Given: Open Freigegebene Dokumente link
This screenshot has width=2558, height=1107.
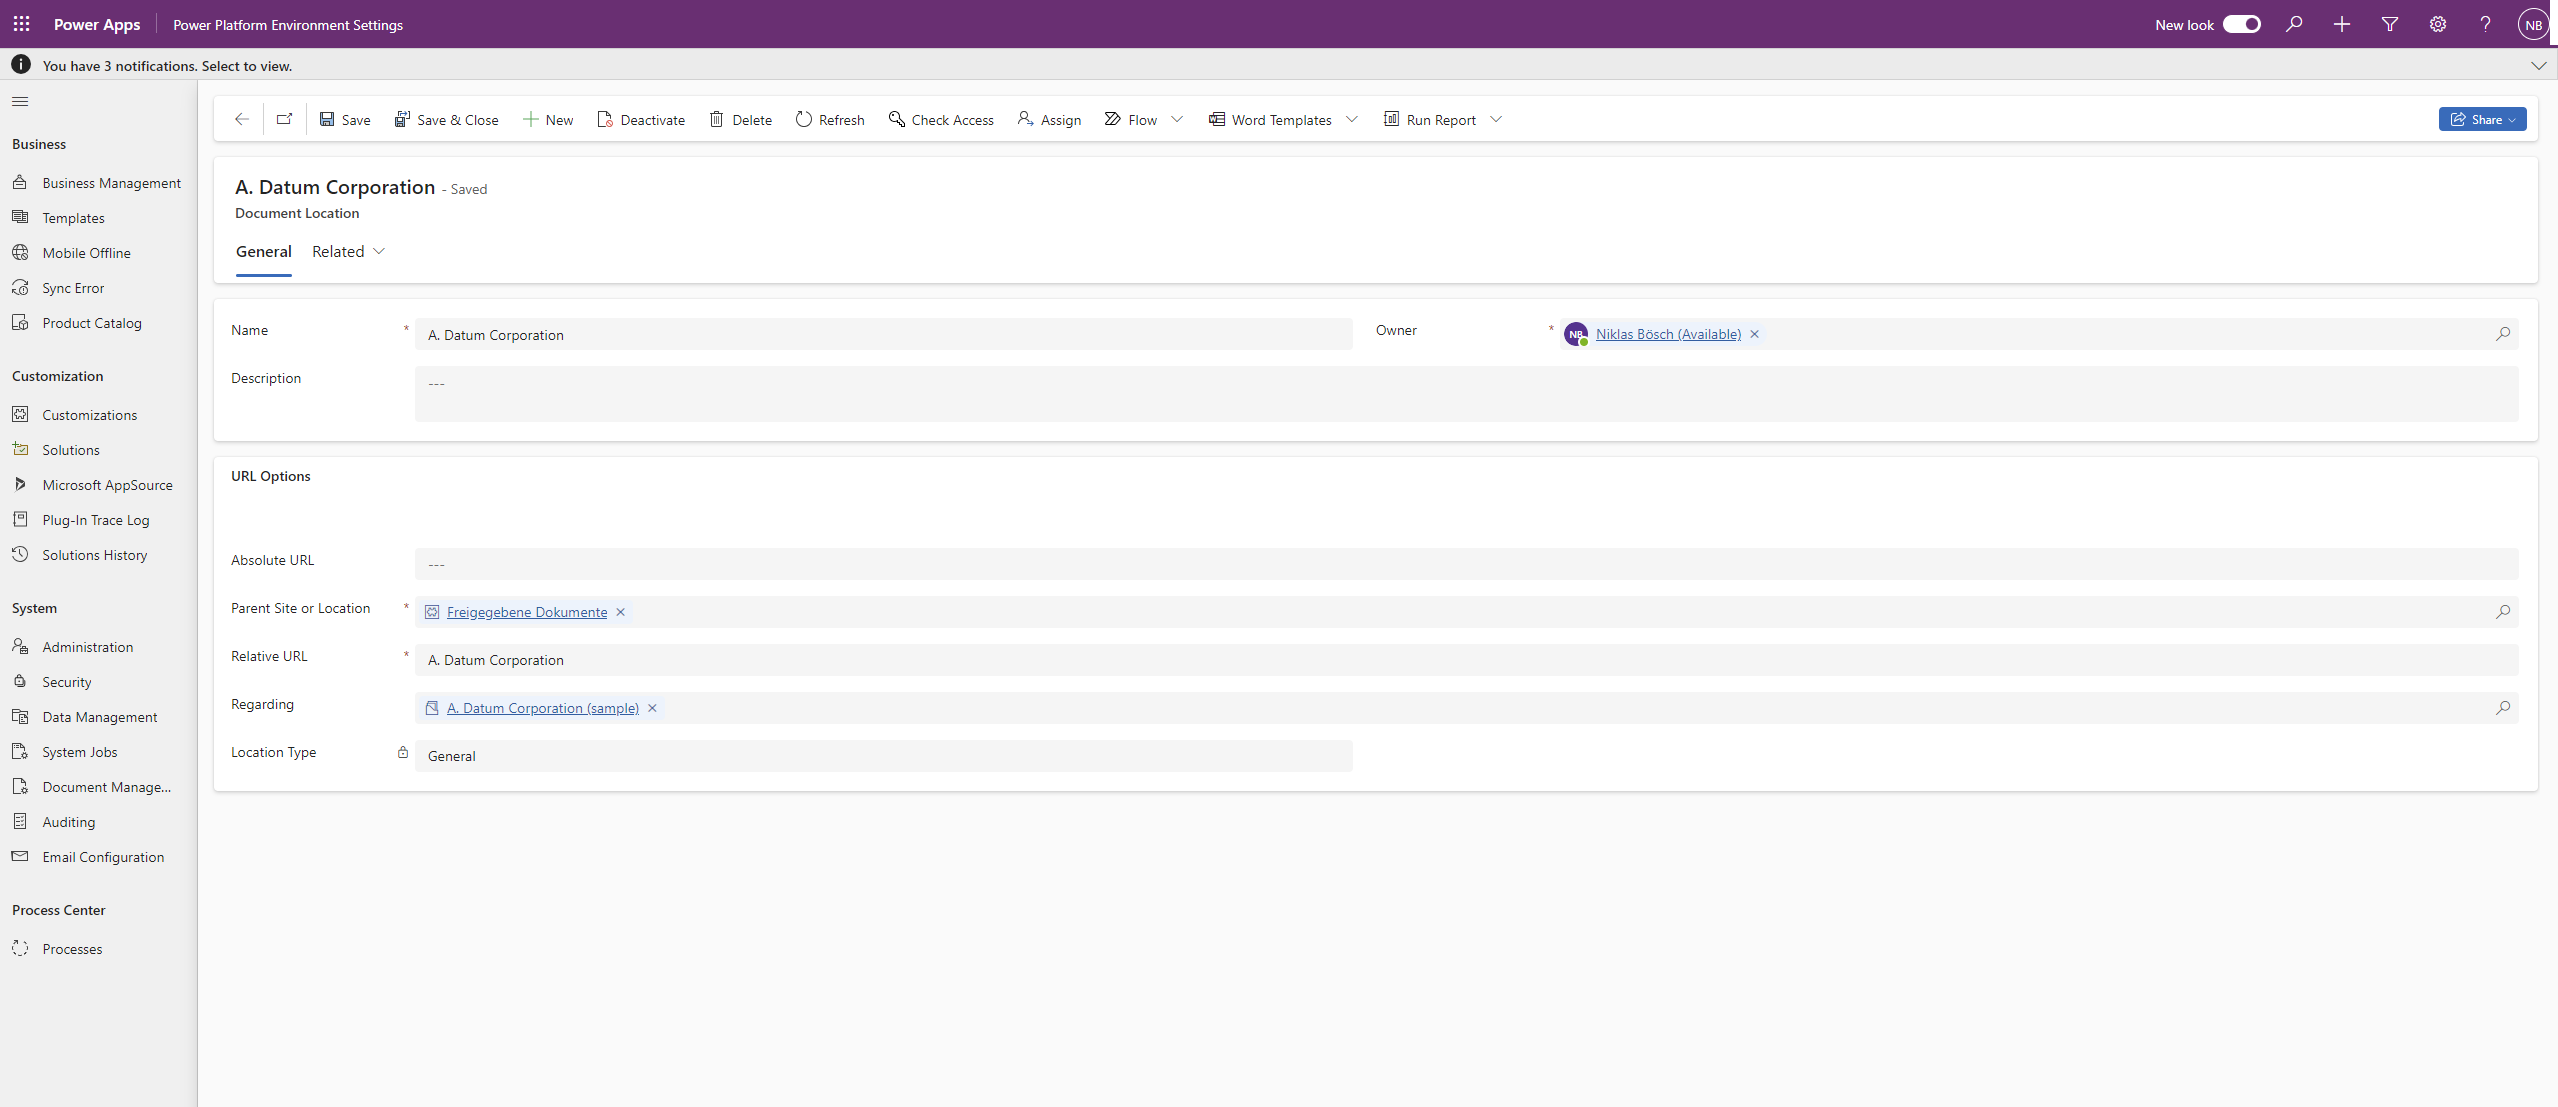Looking at the screenshot, I should coord(527,612).
